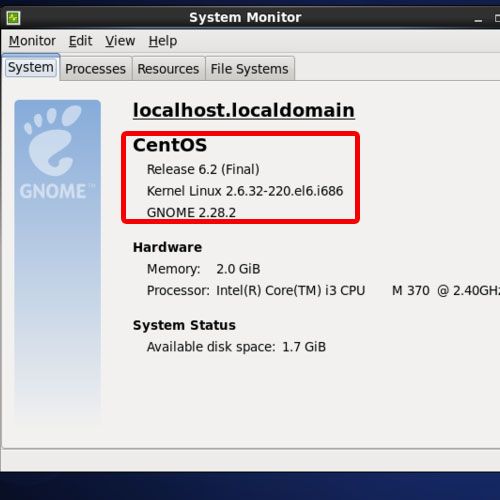Open the Monitor menu
500x500 pixels.
pos(32,41)
